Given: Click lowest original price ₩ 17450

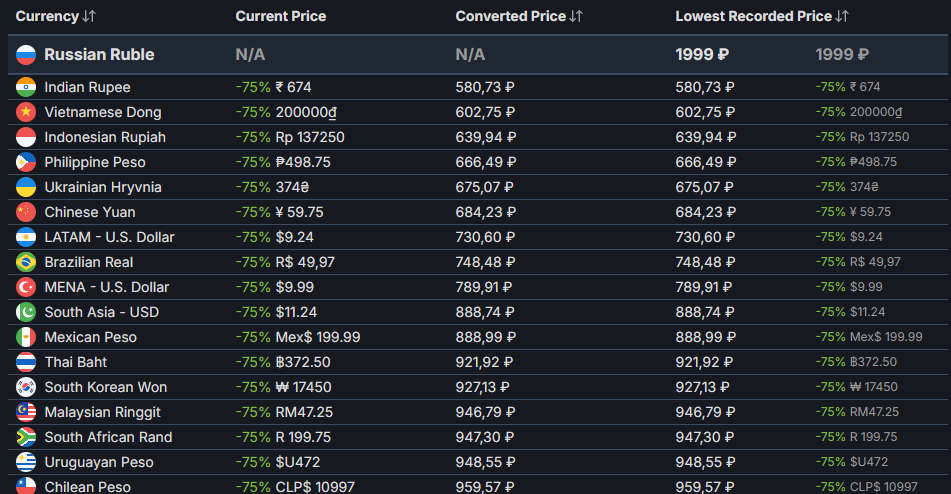Looking at the screenshot, I should point(874,387).
